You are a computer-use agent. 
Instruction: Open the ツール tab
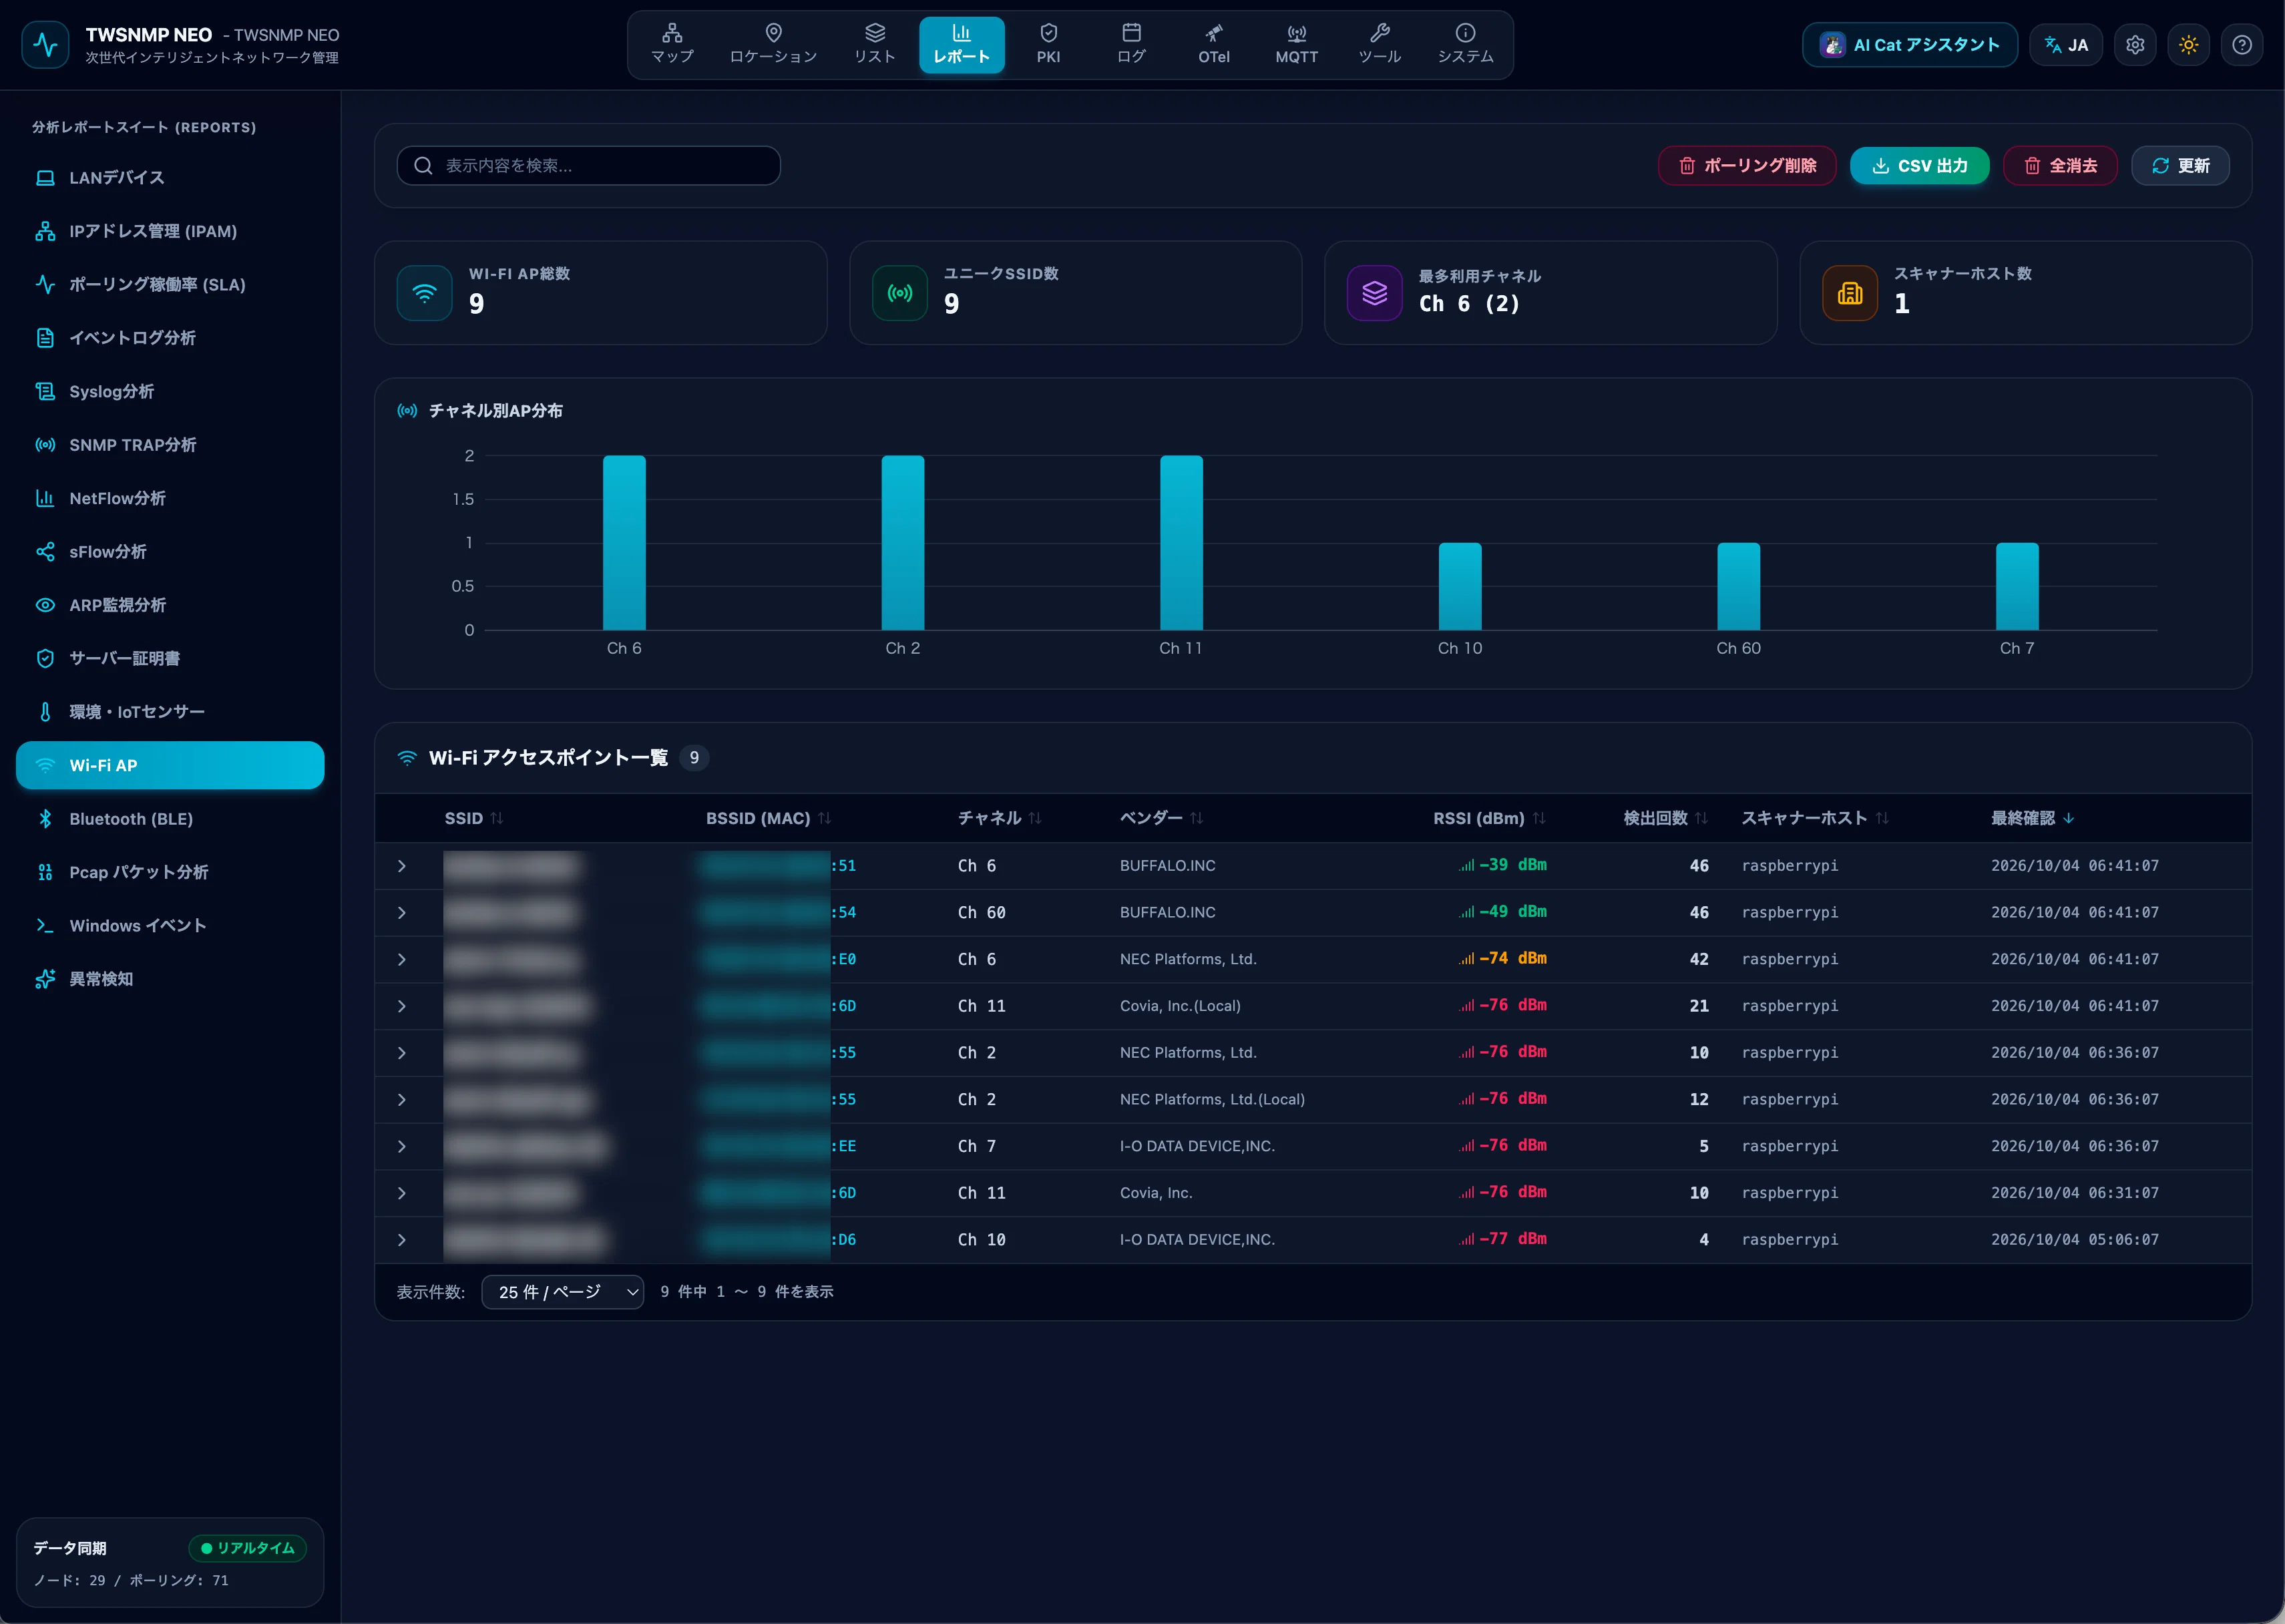point(1380,45)
